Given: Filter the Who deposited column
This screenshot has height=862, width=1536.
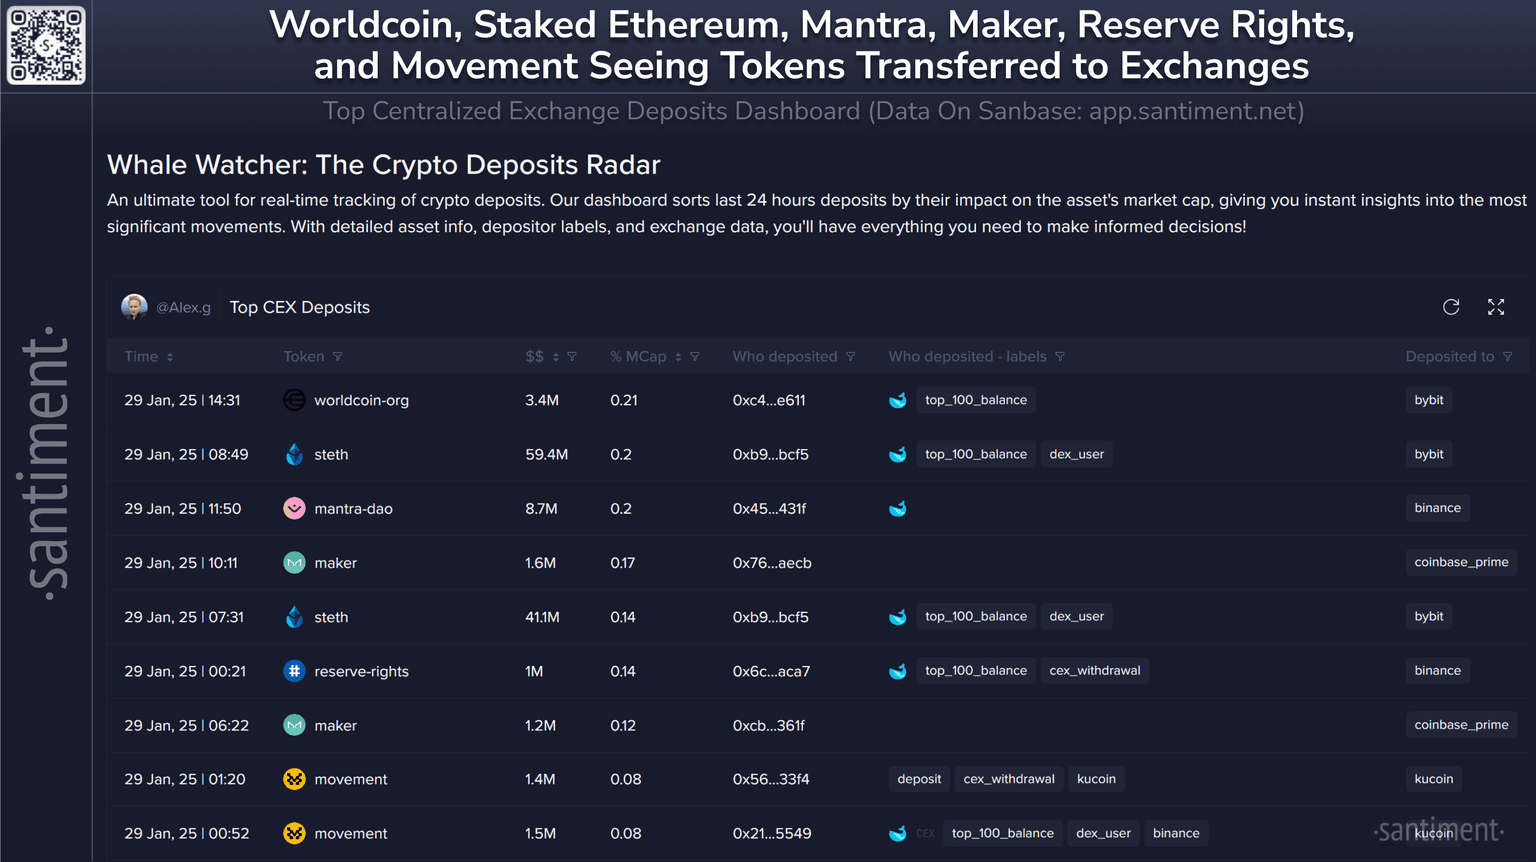Looking at the screenshot, I should 851,357.
